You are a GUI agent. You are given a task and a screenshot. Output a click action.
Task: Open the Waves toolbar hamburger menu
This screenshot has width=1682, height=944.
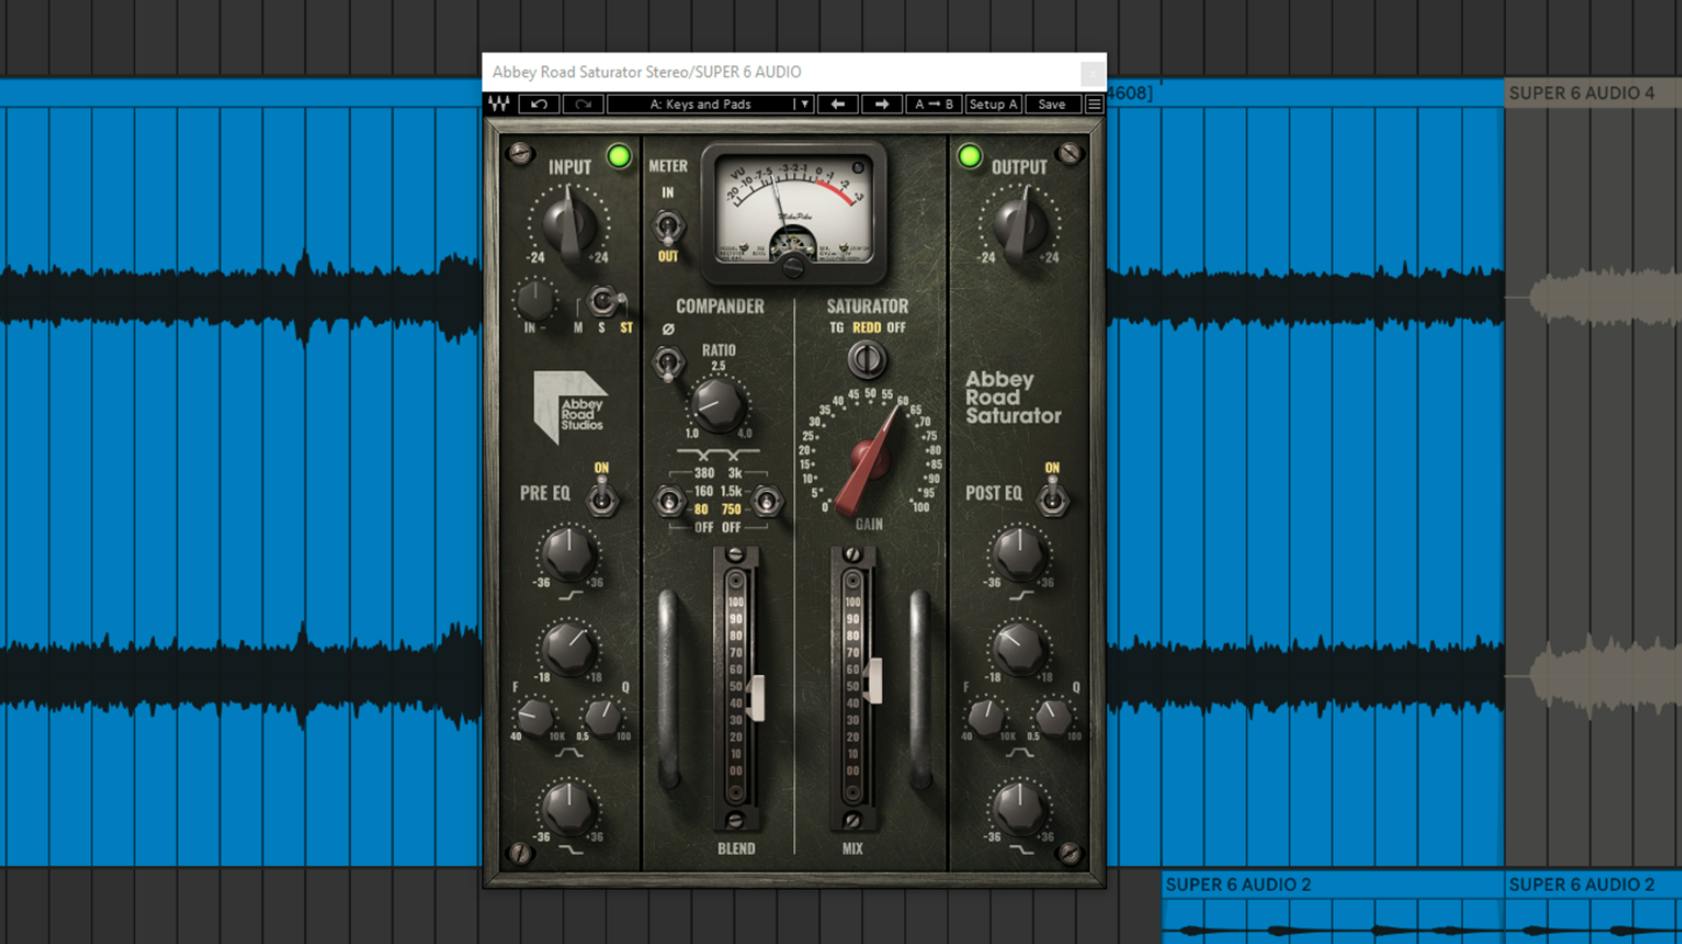point(1094,104)
